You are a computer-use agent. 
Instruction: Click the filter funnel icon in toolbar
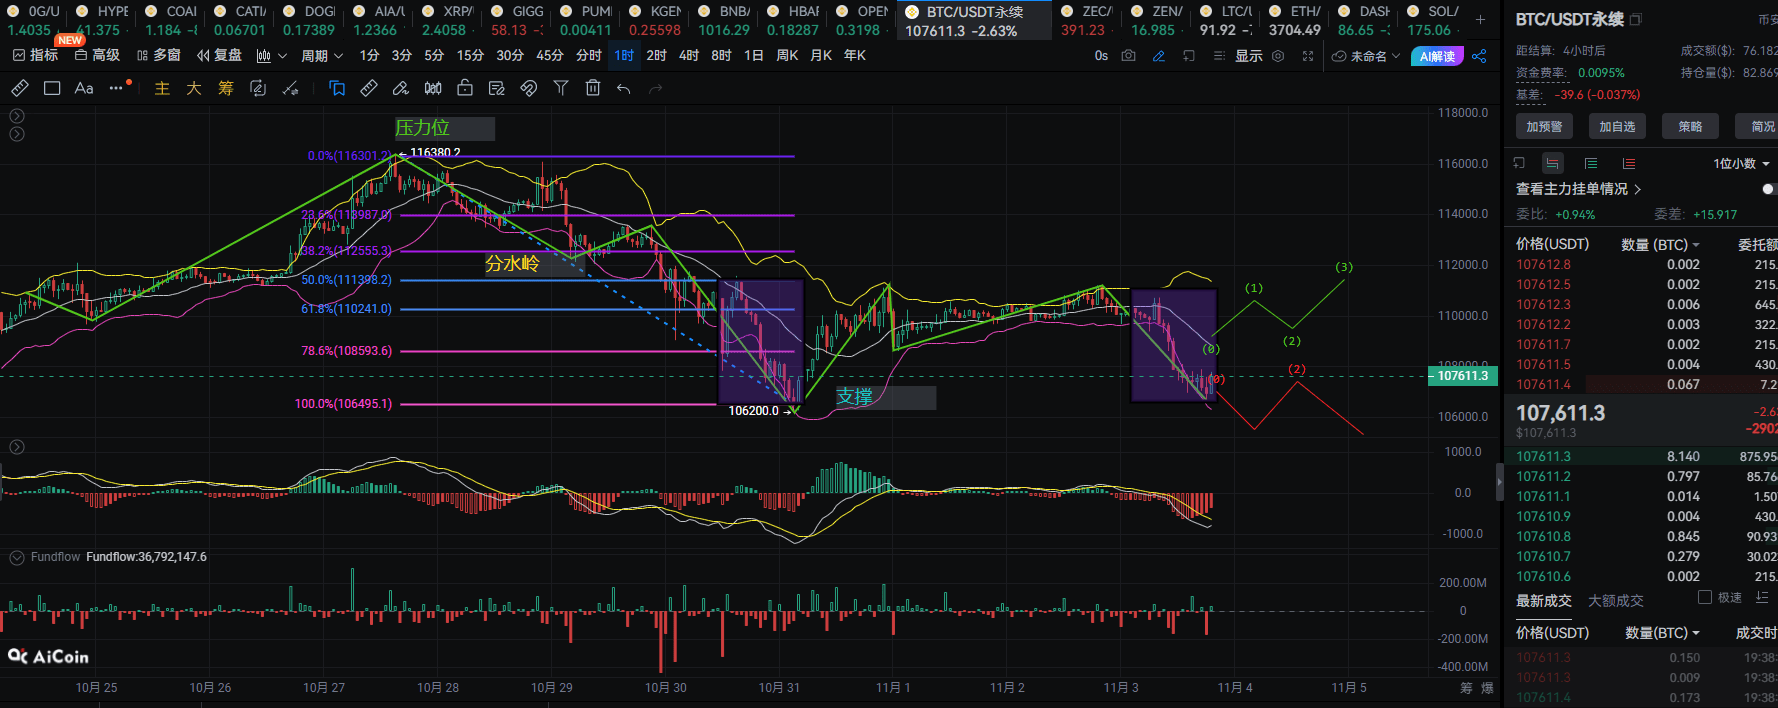tap(561, 89)
